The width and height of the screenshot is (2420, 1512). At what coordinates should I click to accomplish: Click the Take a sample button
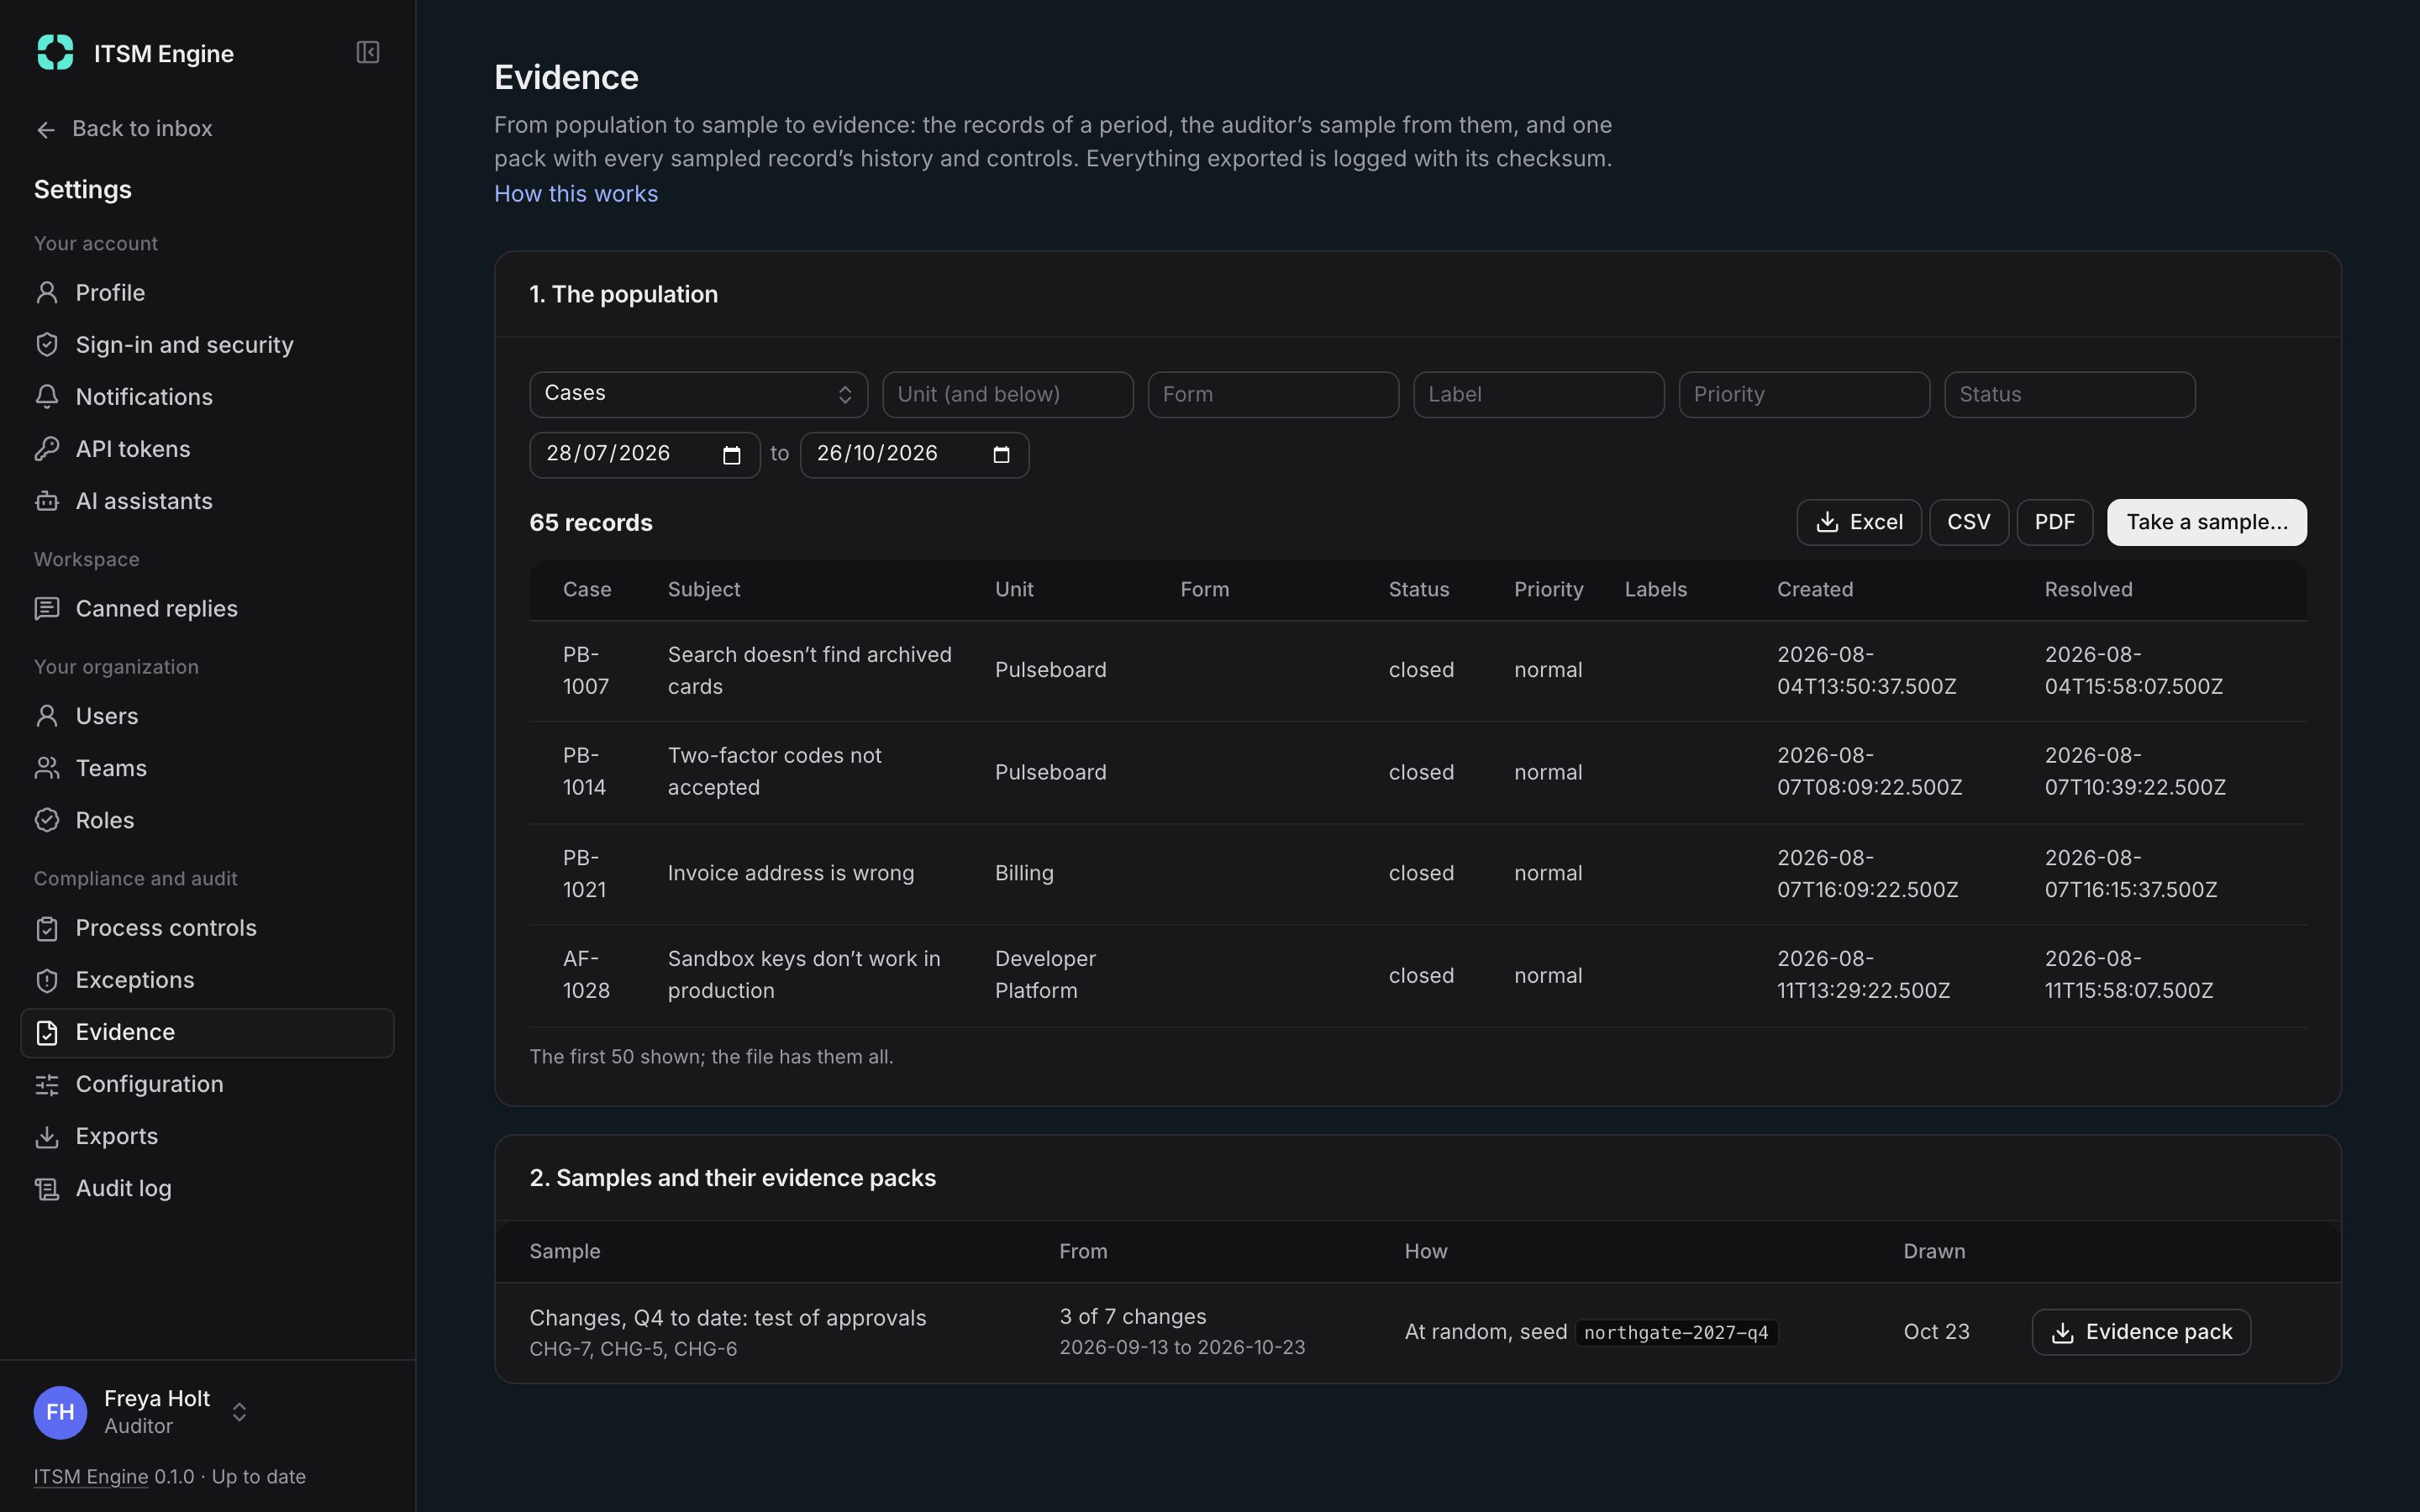tap(2206, 522)
